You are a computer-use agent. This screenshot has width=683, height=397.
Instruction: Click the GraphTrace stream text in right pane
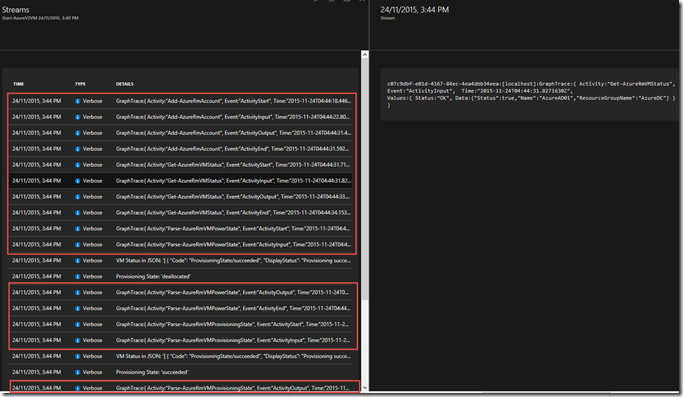[531, 95]
